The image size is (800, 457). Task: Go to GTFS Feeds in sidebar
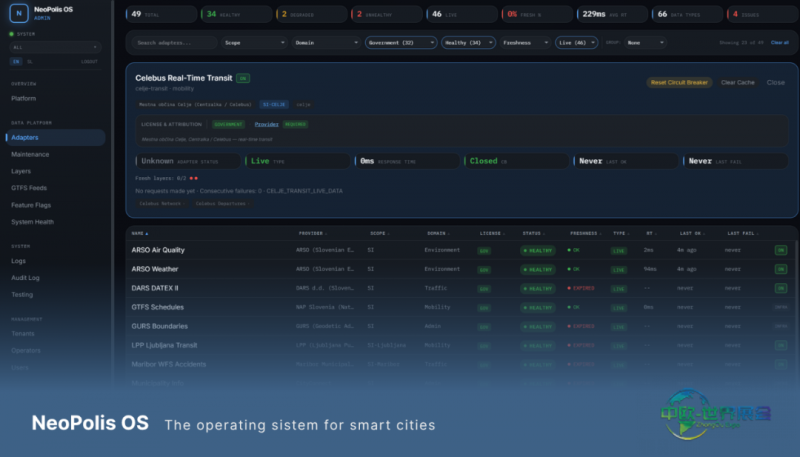29,188
